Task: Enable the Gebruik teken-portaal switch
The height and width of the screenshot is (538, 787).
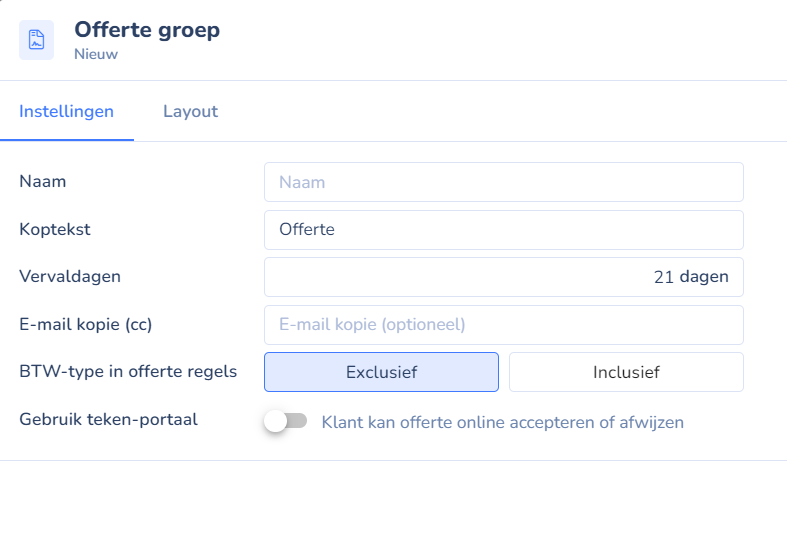Action: tap(286, 421)
